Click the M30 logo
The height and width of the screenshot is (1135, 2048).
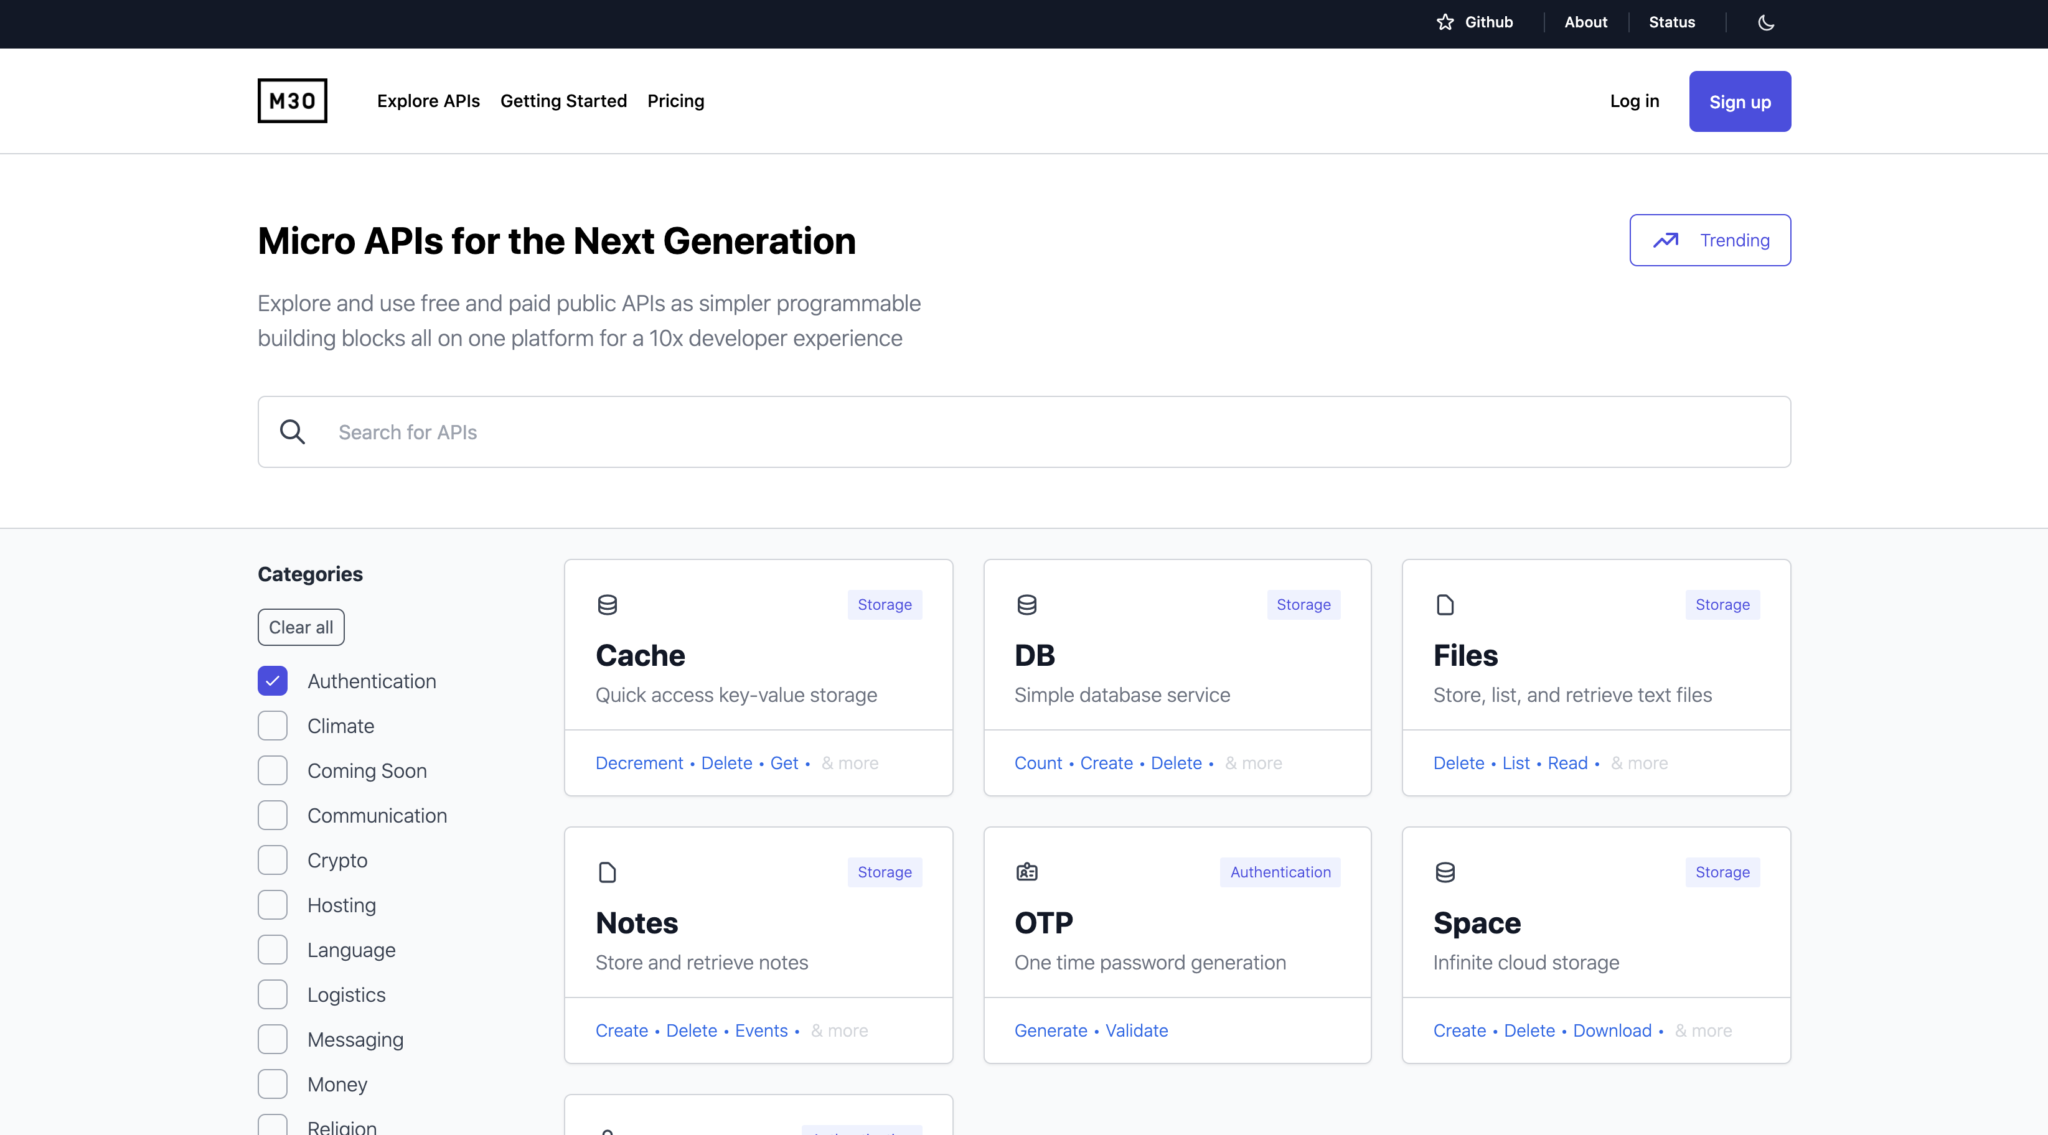click(x=291, y=100)
